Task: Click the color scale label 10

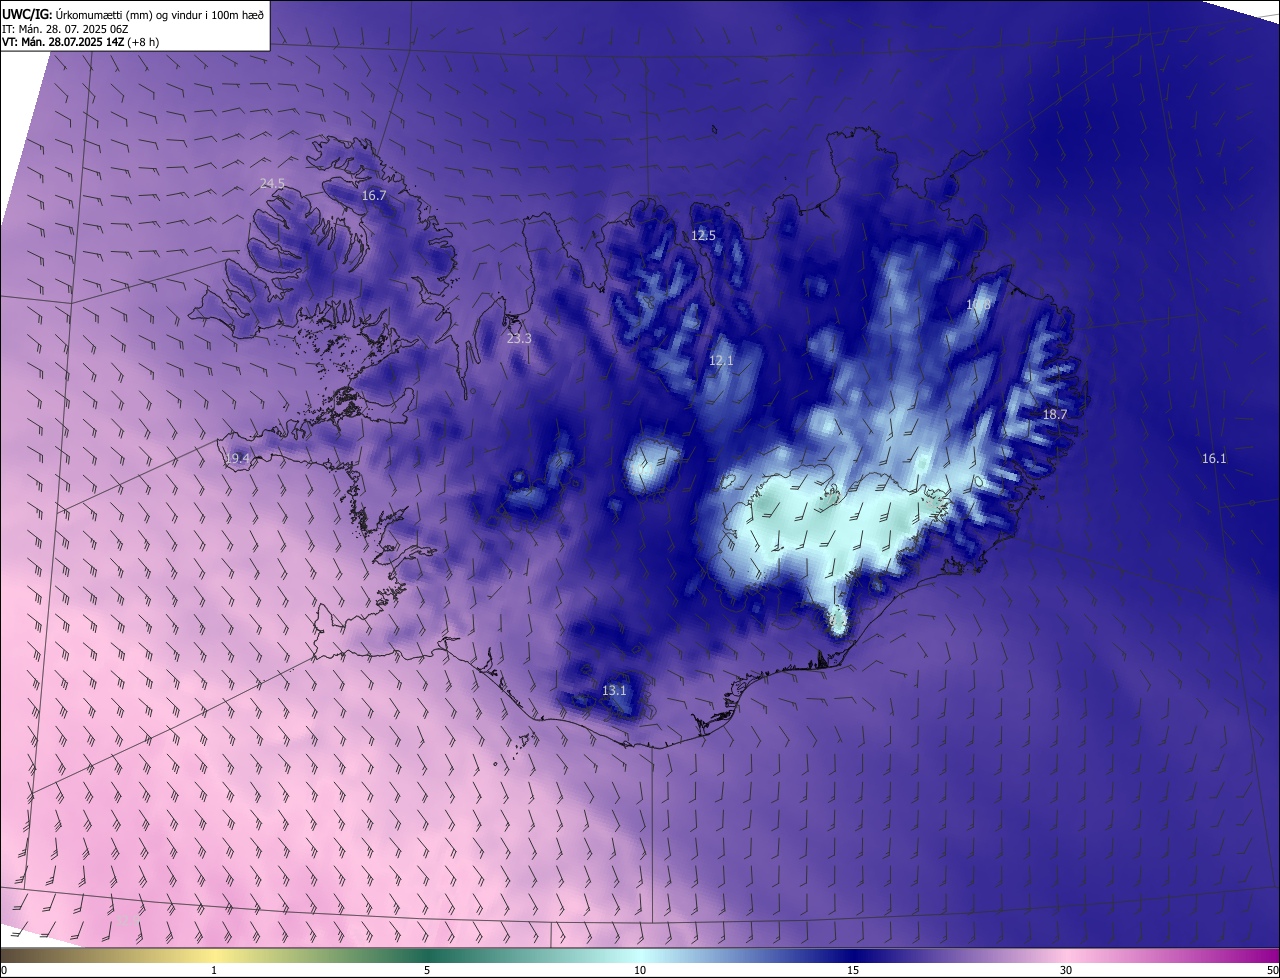Action: pyautogui.click(x=640, y=970)
